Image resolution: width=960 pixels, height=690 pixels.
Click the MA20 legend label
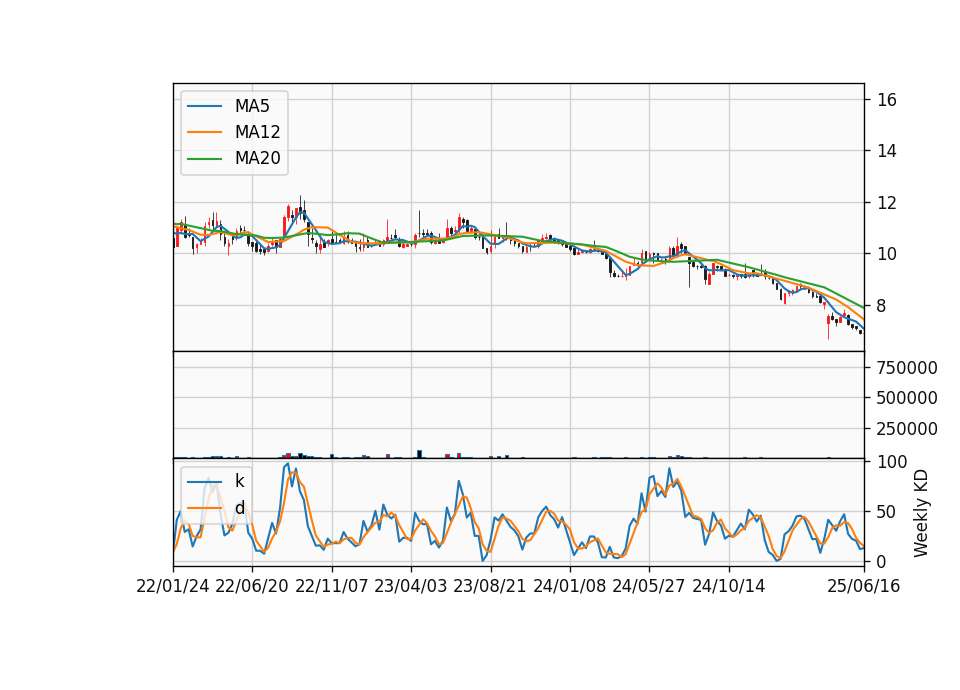click(x=257, y=159)
